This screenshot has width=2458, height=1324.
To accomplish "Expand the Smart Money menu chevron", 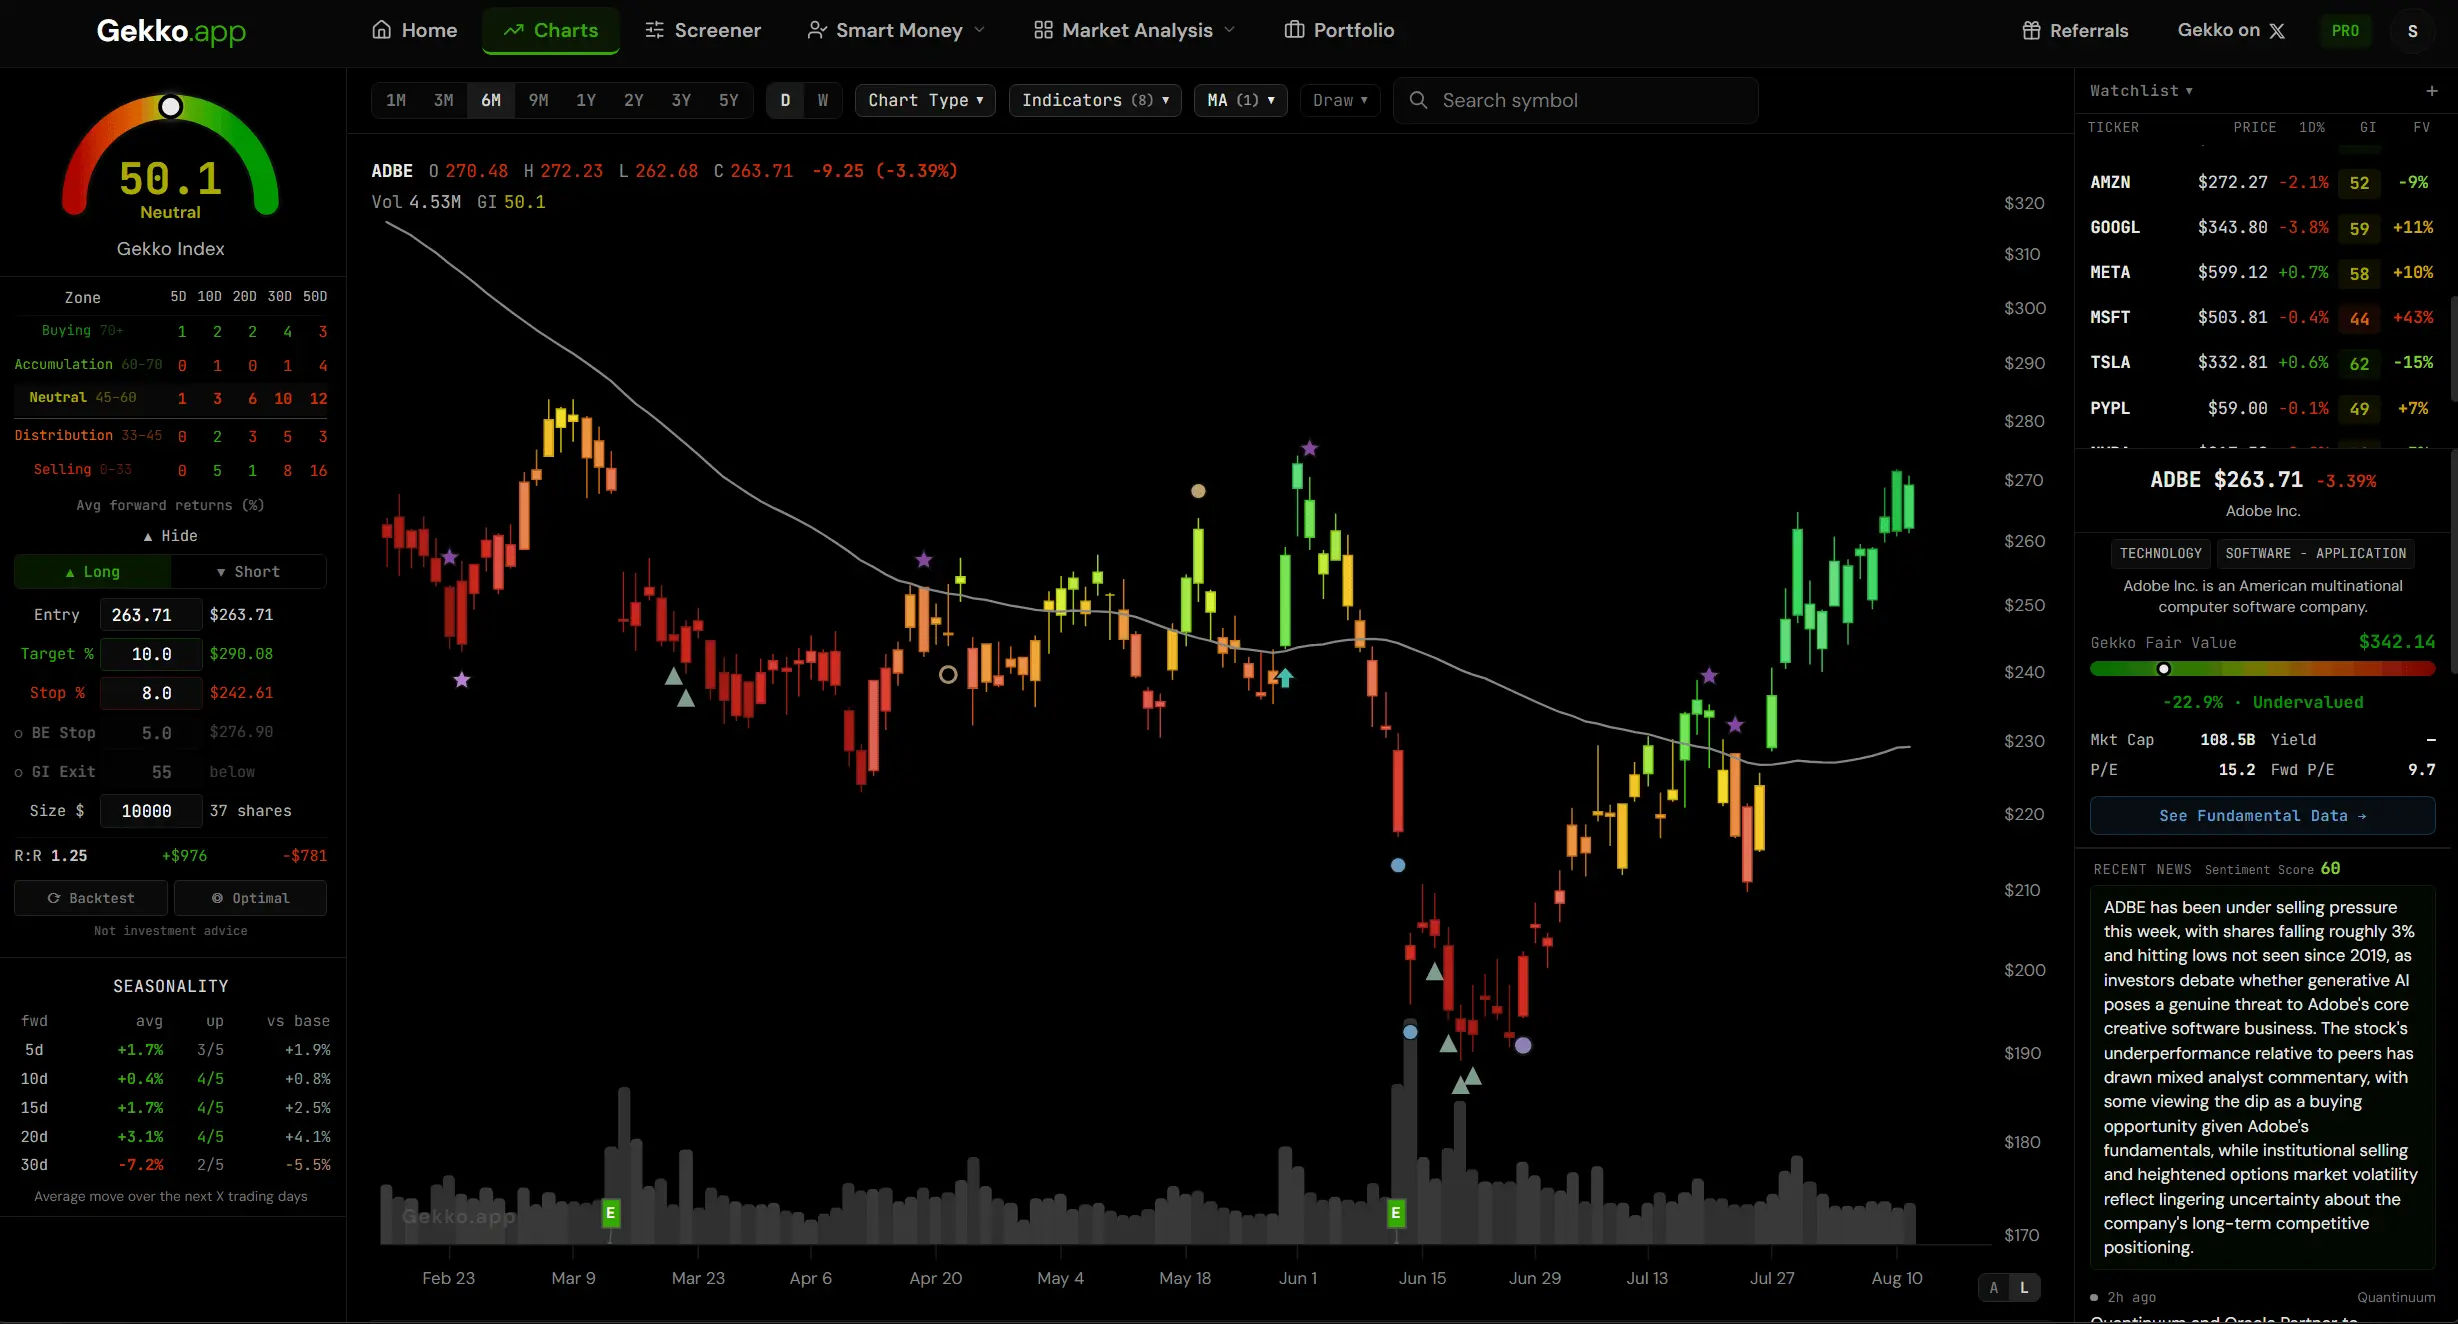I will tap(979, 30).
